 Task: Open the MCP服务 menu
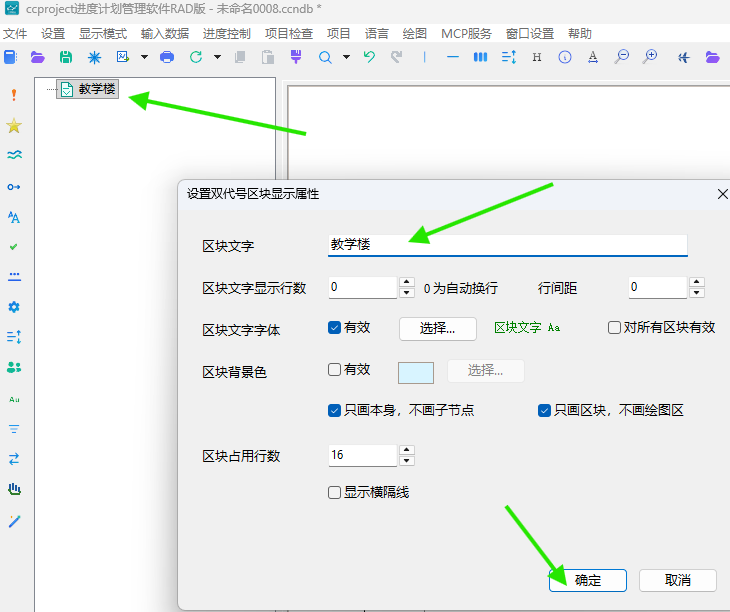pos(466,34)
